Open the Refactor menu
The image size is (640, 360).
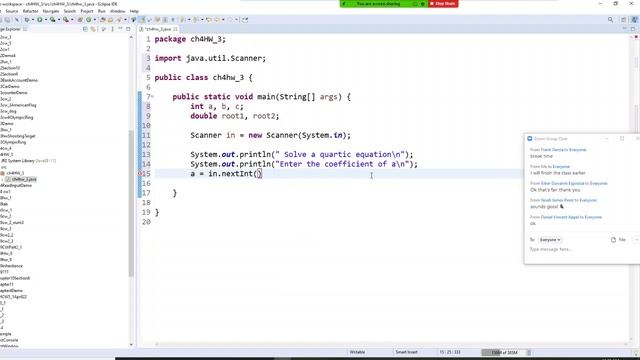click(30, 11)
